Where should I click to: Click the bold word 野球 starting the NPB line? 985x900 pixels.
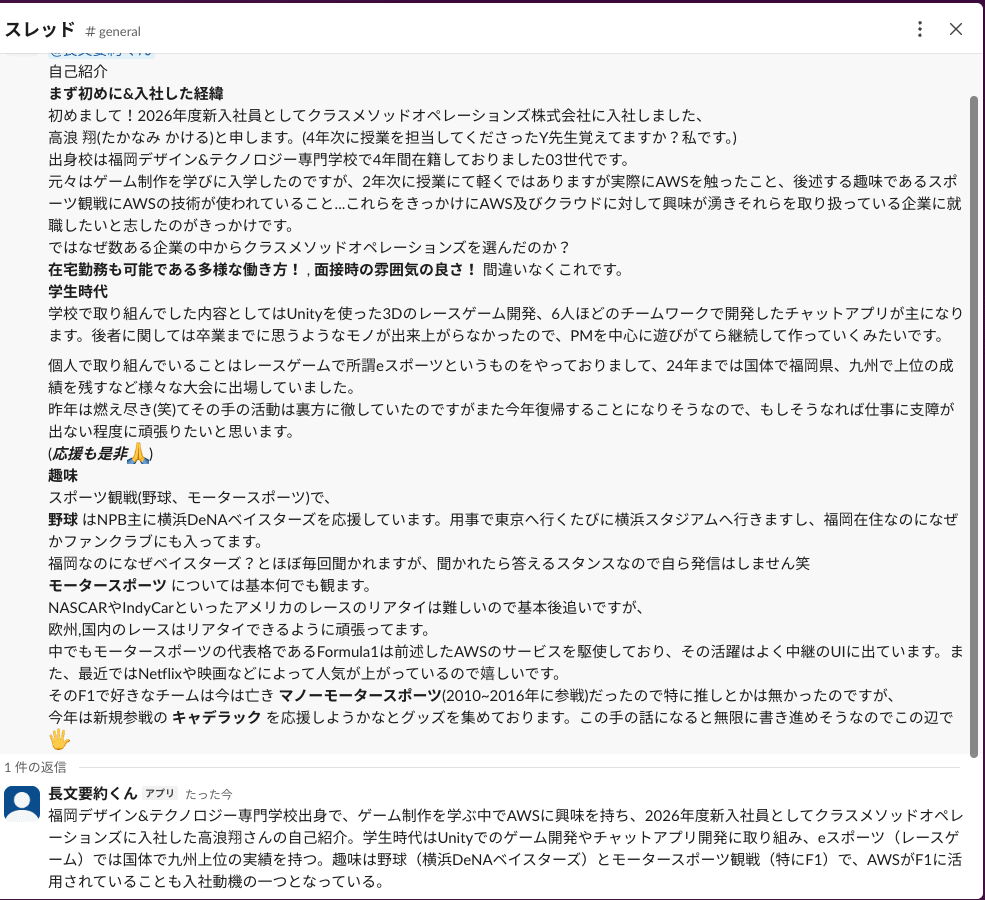tap(63, 519)
